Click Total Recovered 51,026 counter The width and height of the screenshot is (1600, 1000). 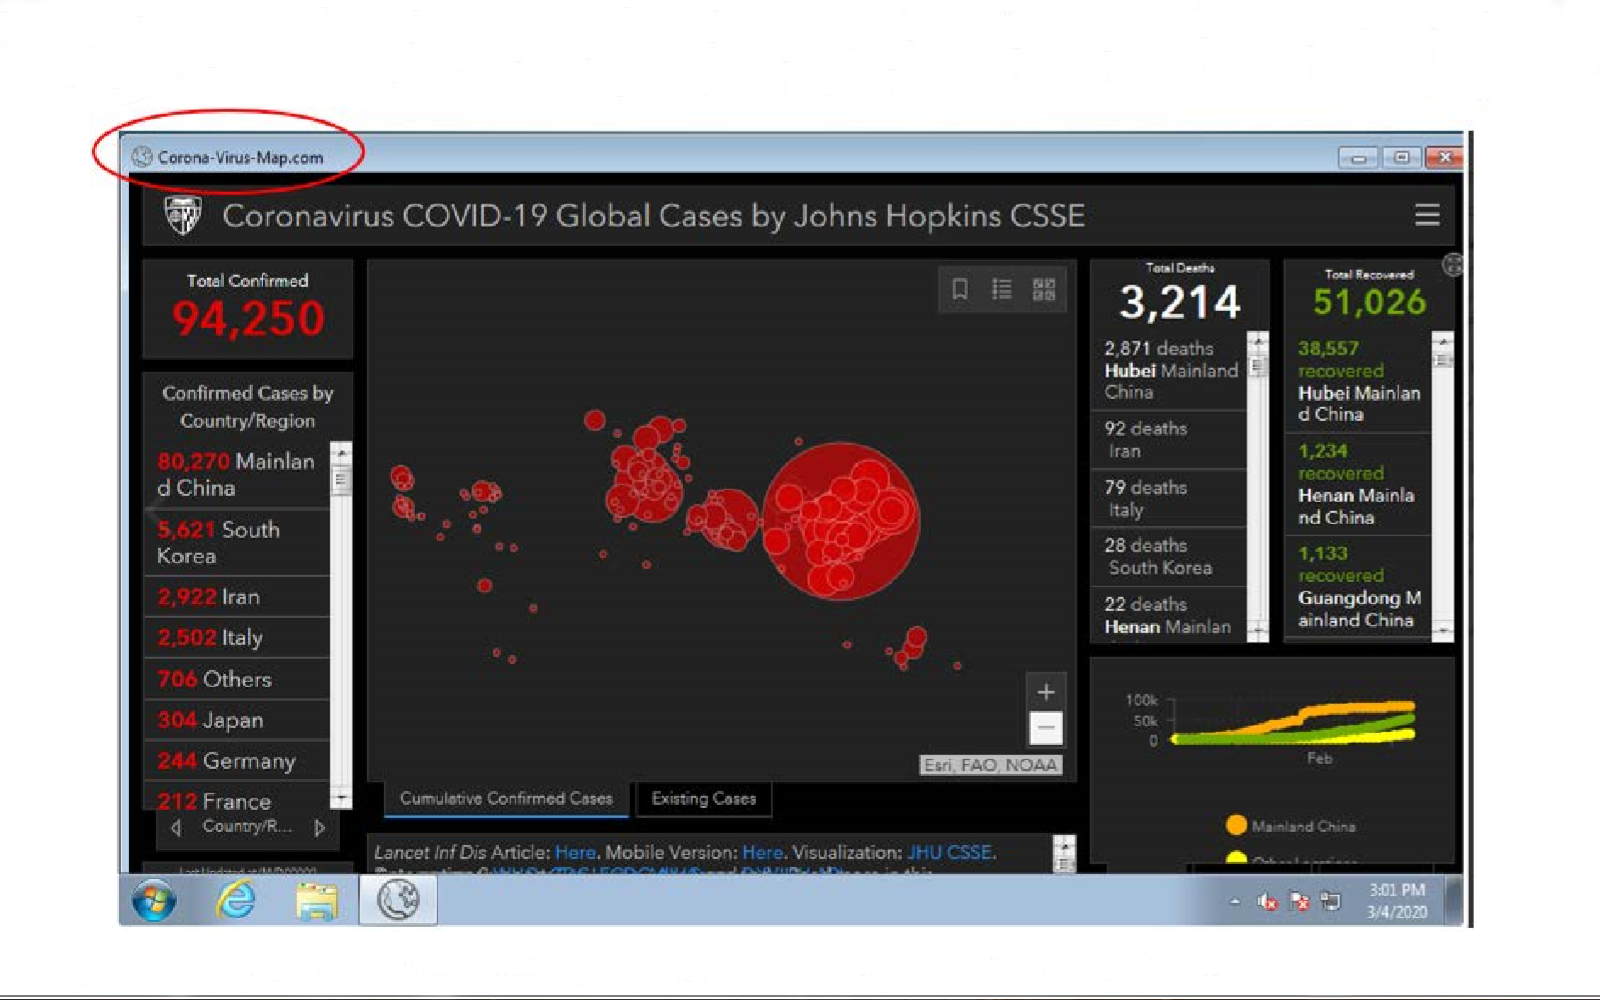point(1369,295)
